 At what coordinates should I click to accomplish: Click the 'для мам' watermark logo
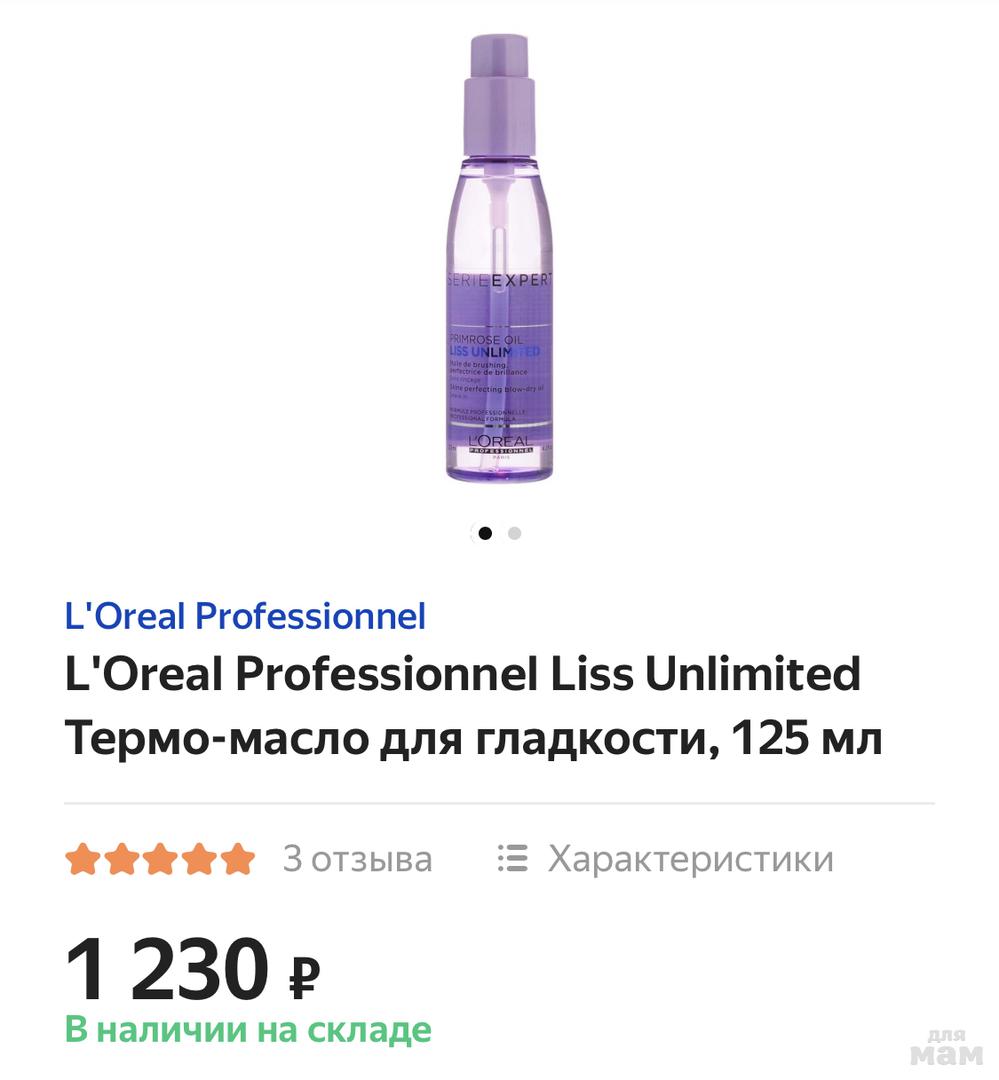(947, 1047)
